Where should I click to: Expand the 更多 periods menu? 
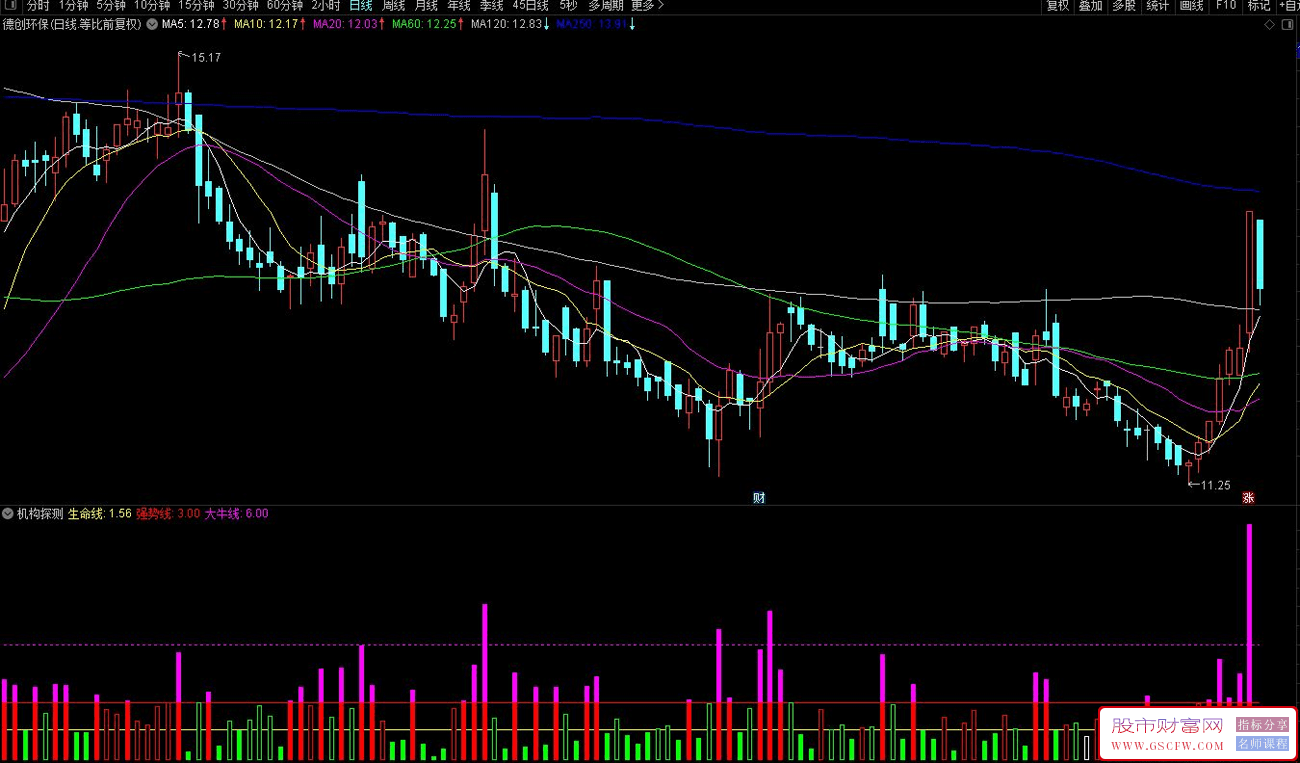tap(648, 6)
